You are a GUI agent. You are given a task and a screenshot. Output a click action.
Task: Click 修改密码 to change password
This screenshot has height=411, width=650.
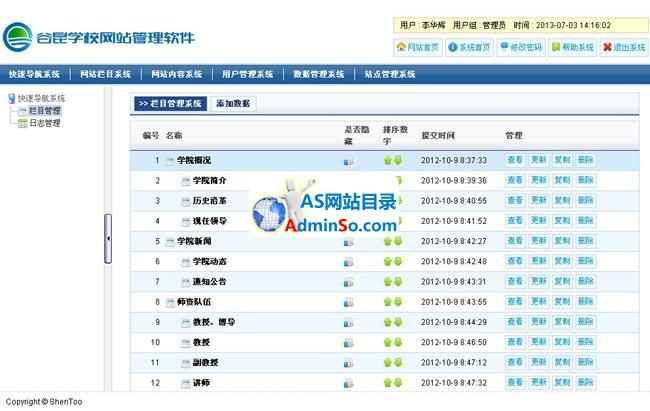tap(521, 47)
